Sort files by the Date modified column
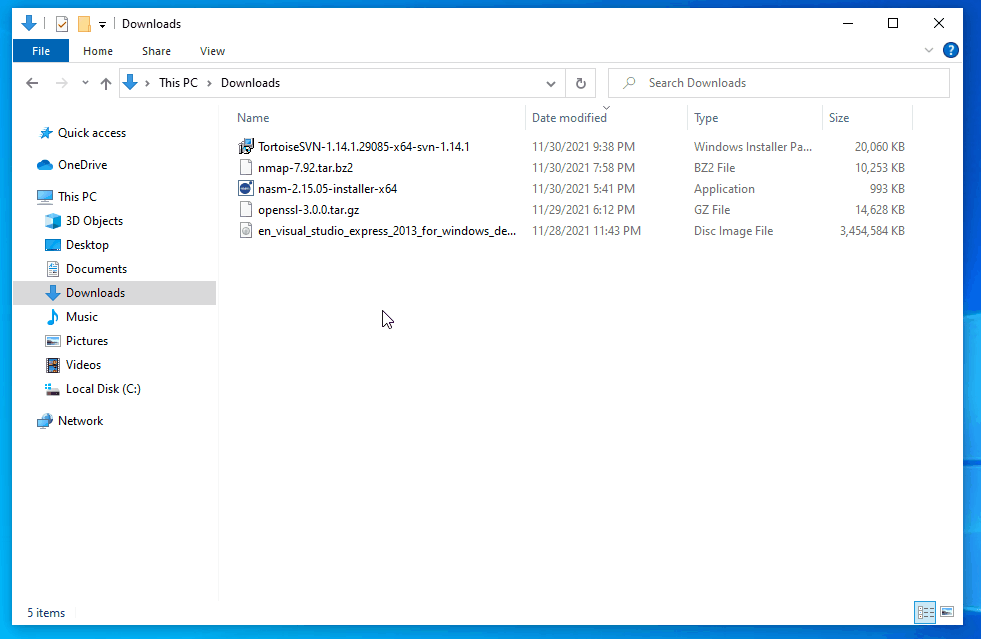This screenshot has width=981, height=639. 569,118
